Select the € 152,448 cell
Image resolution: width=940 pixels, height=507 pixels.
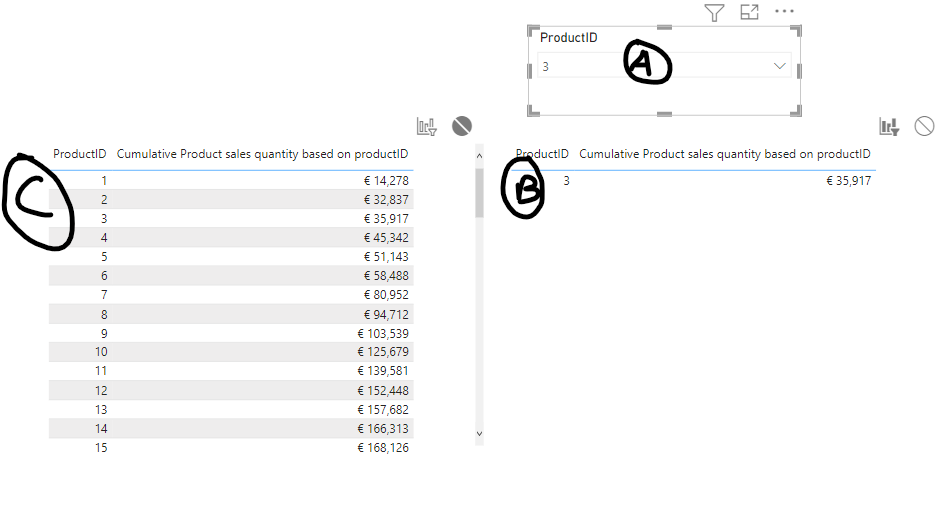click(x=383, y=391)
